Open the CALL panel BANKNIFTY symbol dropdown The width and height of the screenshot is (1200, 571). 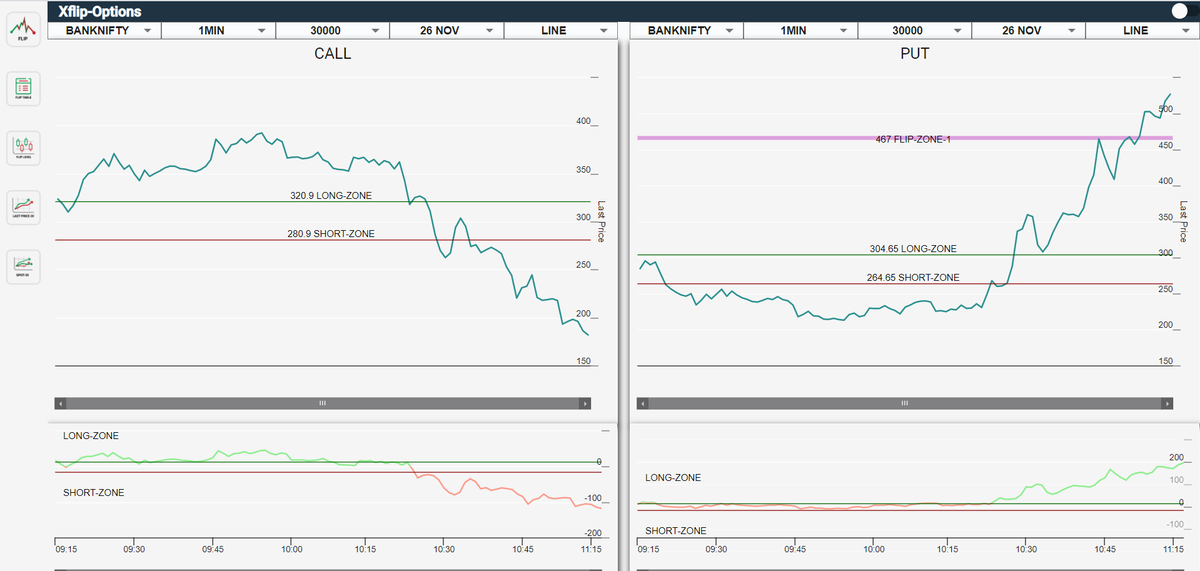click(103, 30)
